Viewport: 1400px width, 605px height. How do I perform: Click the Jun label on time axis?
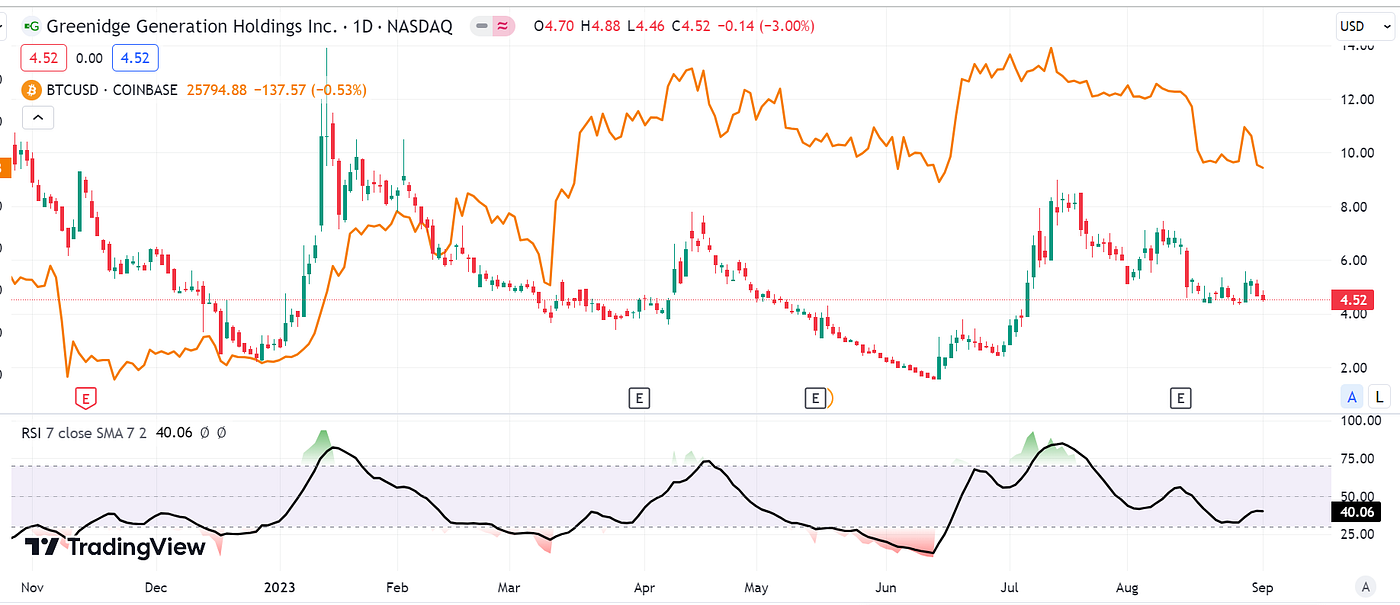[x=886, y=588]
